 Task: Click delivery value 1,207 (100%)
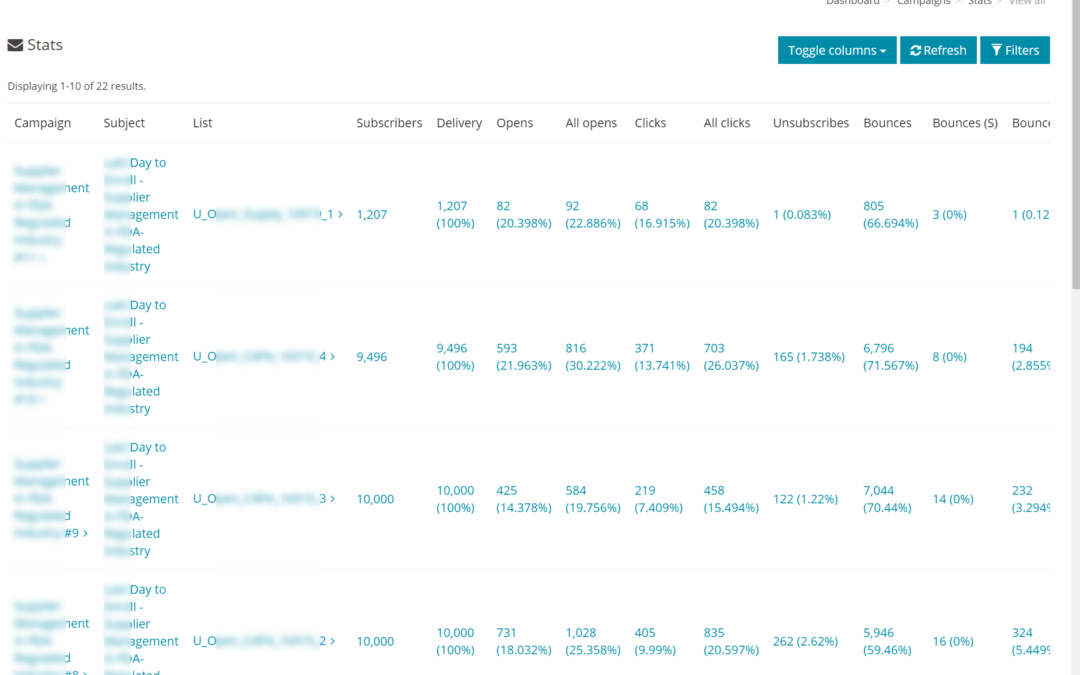pos(455,214)
